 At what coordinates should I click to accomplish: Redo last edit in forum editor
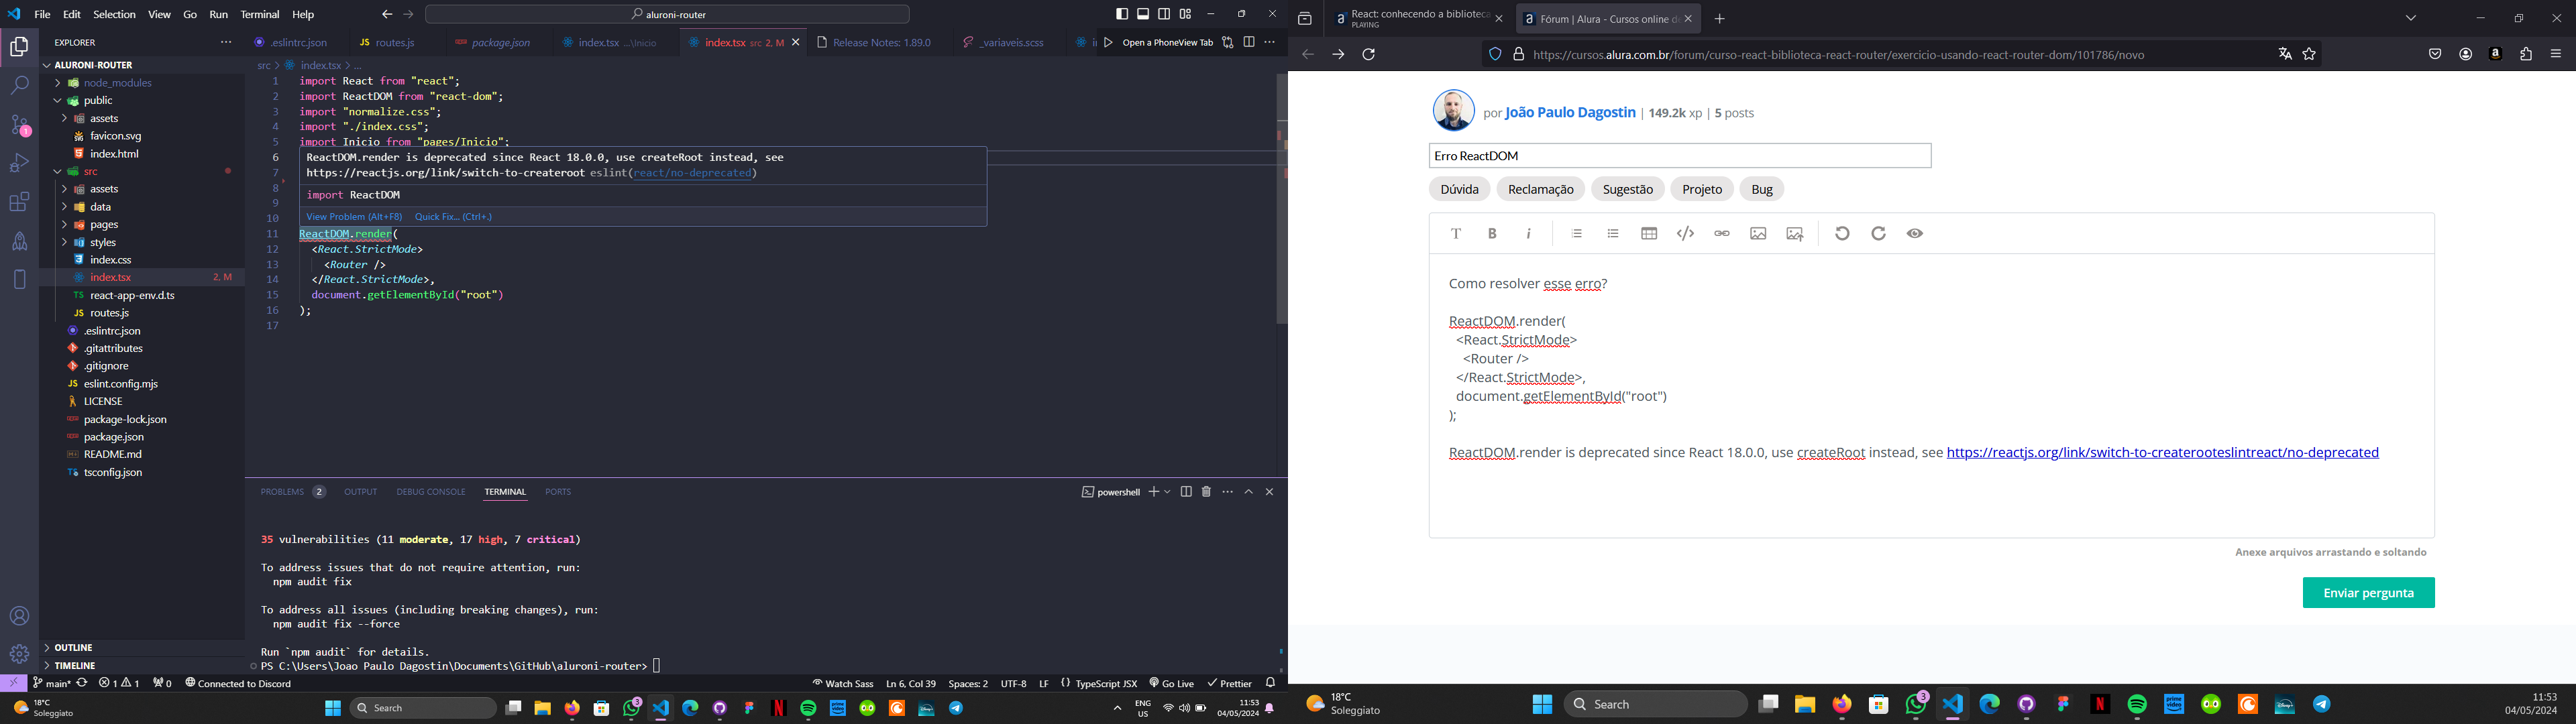1878,233
